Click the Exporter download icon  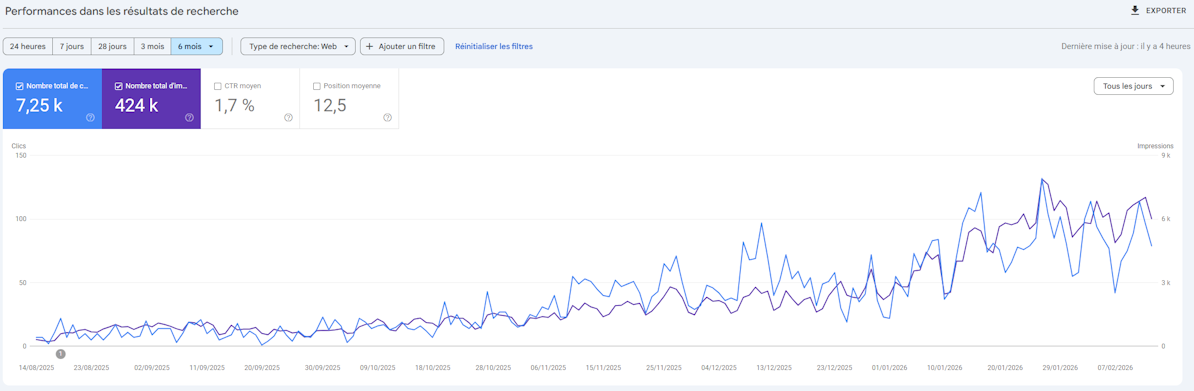point(1135,11)
